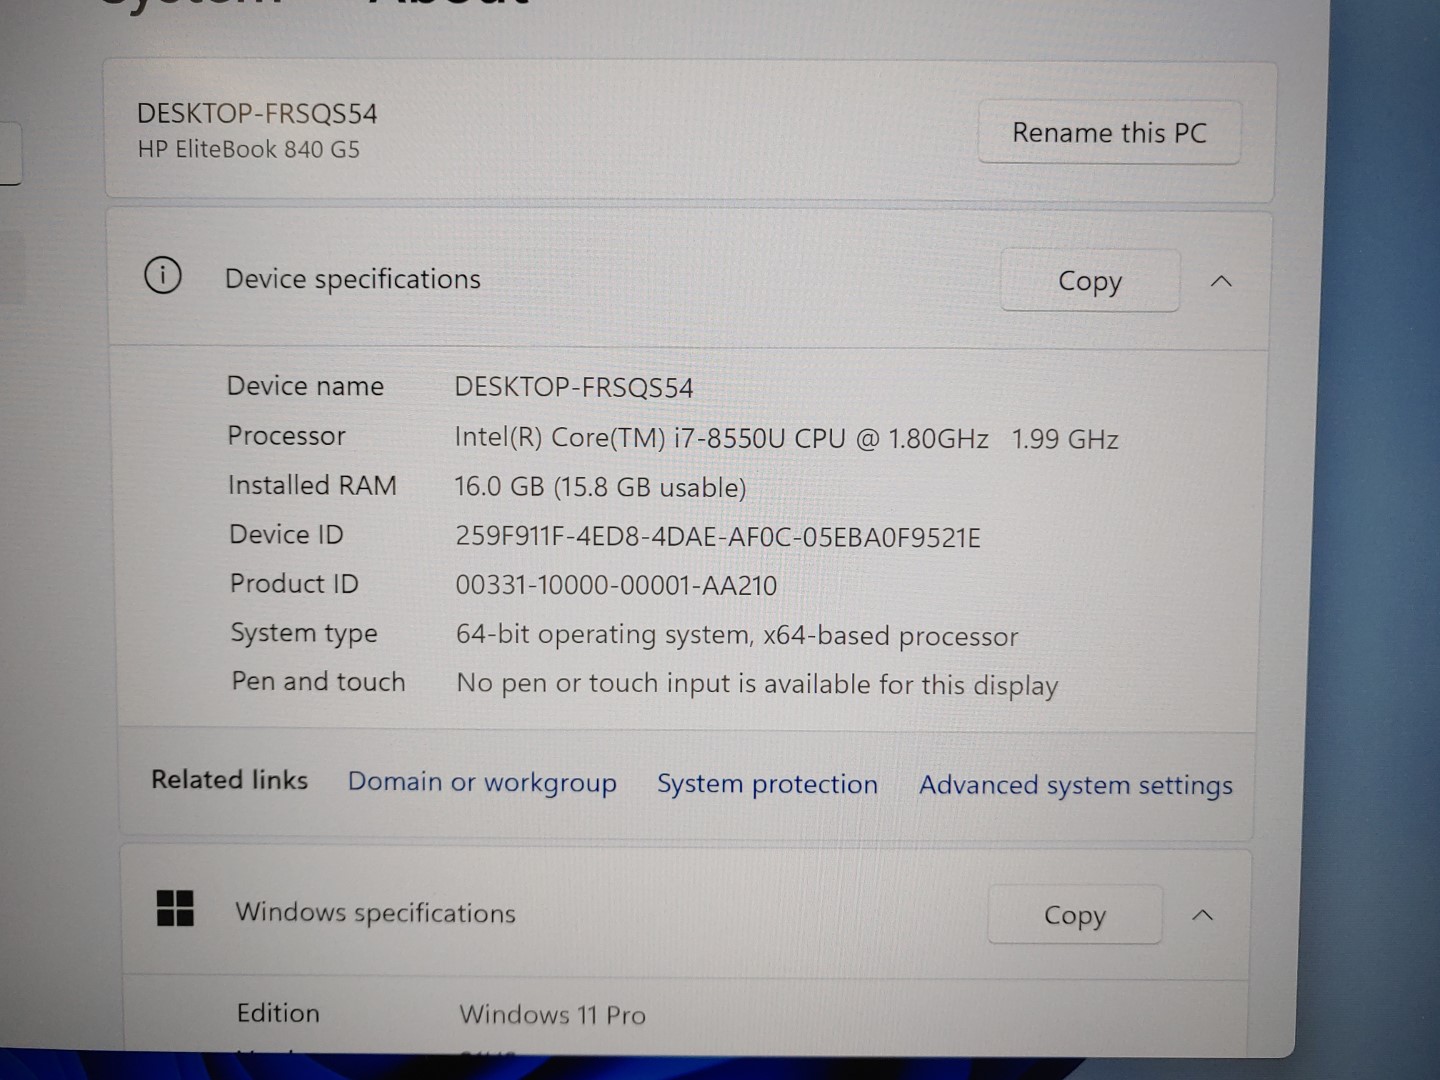Screen dimensions: 1440x1080
Task: Click the Edition label
Action: click(x=278, y=1013)
